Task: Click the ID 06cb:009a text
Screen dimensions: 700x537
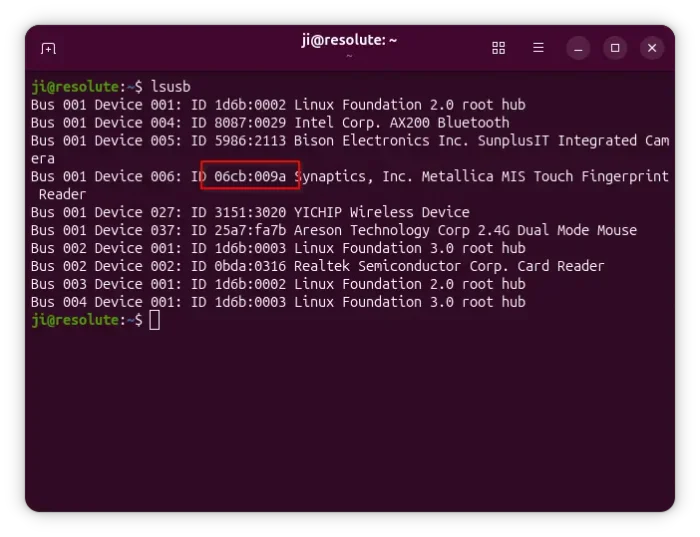Action: pos(239,176)
